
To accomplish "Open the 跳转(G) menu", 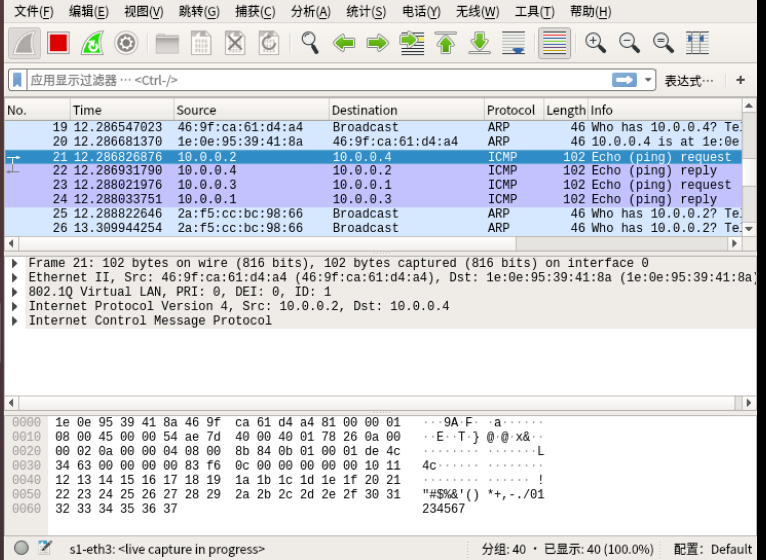I will (x=199, y=11).
